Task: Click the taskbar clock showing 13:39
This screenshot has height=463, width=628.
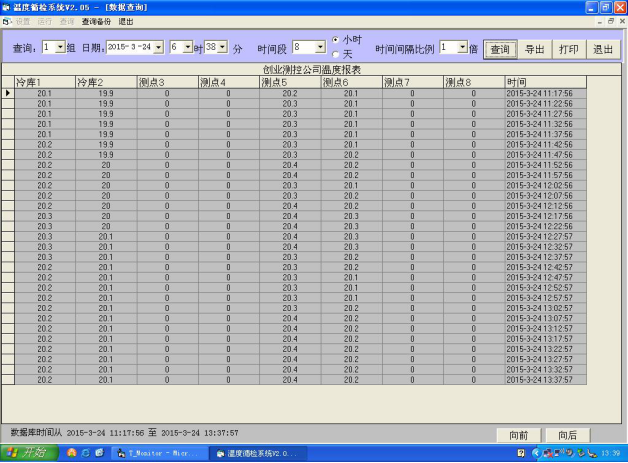Action: tap(610, 453)
